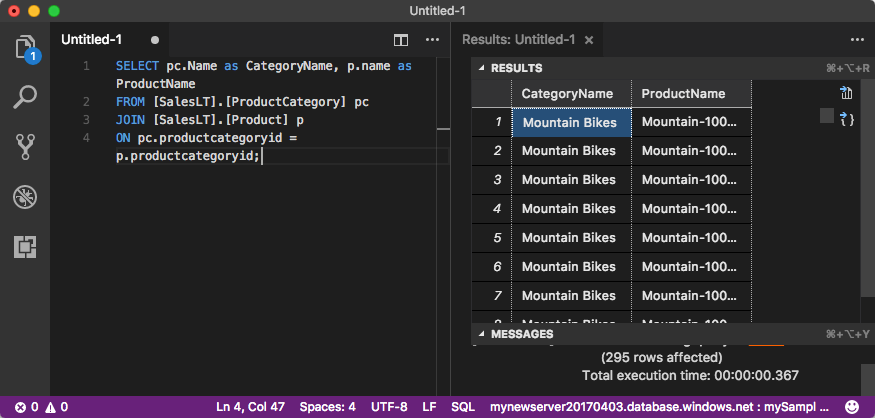Open the Debug view
The height and width of the screenshot is (418, 875).
click(x=25, y=196)
